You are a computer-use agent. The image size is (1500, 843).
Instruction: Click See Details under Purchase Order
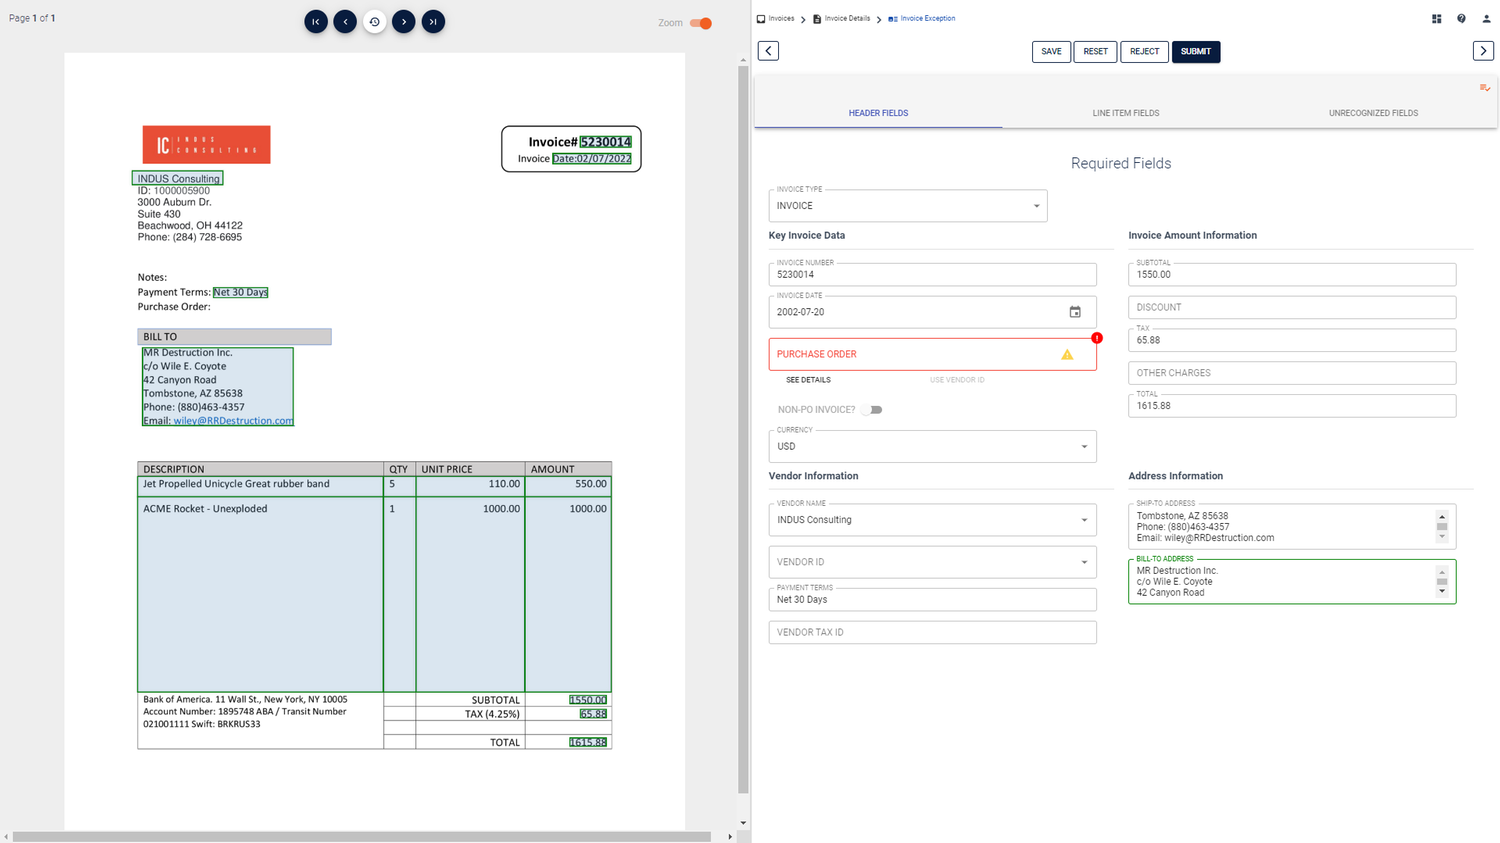coord(807,380)
